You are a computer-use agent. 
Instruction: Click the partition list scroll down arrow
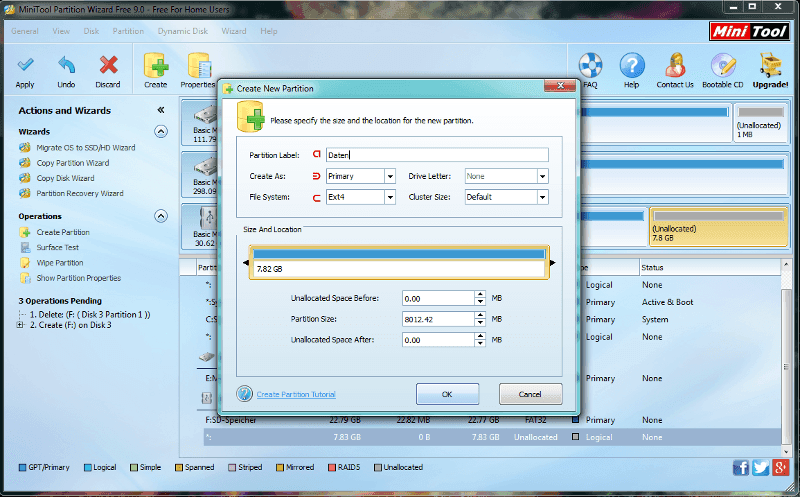point(786,451)
